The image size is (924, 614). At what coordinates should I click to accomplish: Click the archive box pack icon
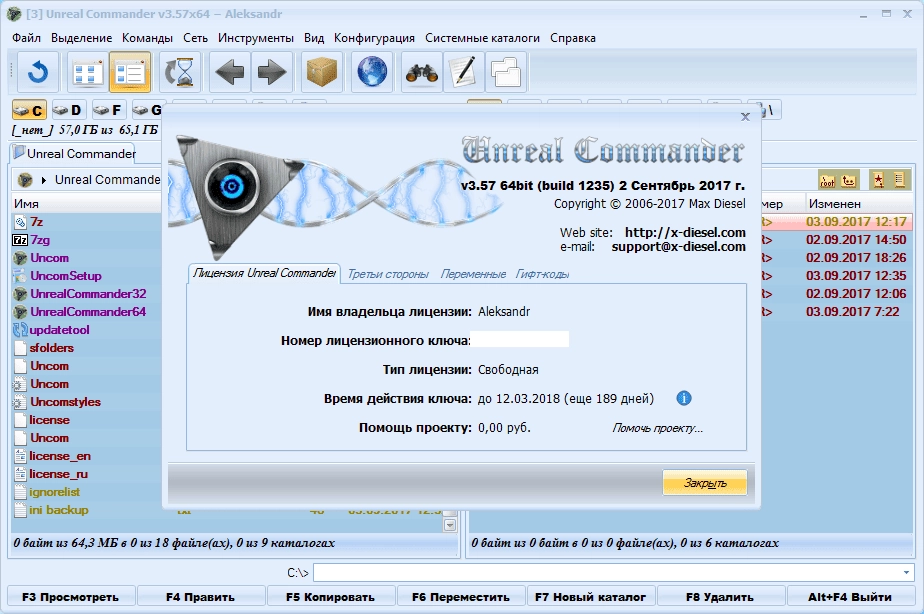tap(322, 72)
